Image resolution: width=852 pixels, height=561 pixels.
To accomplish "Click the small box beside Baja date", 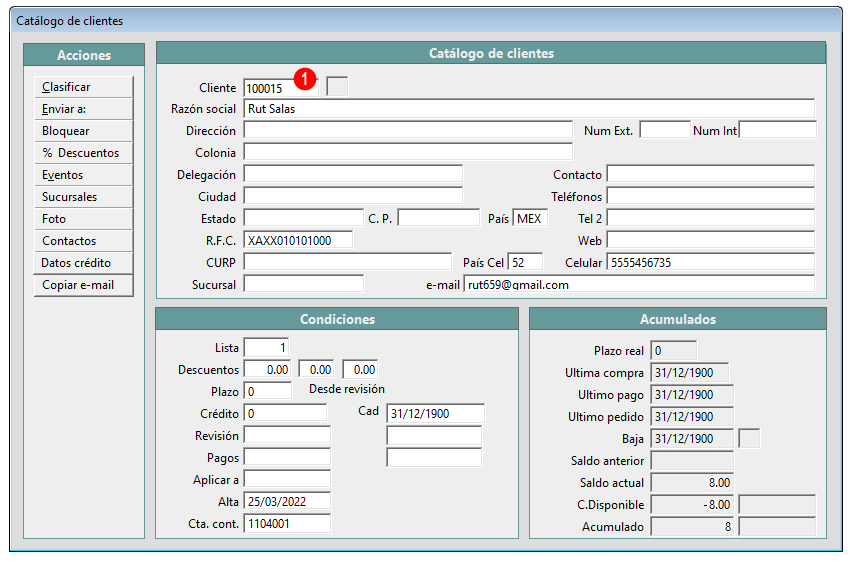I will [749, 439].
